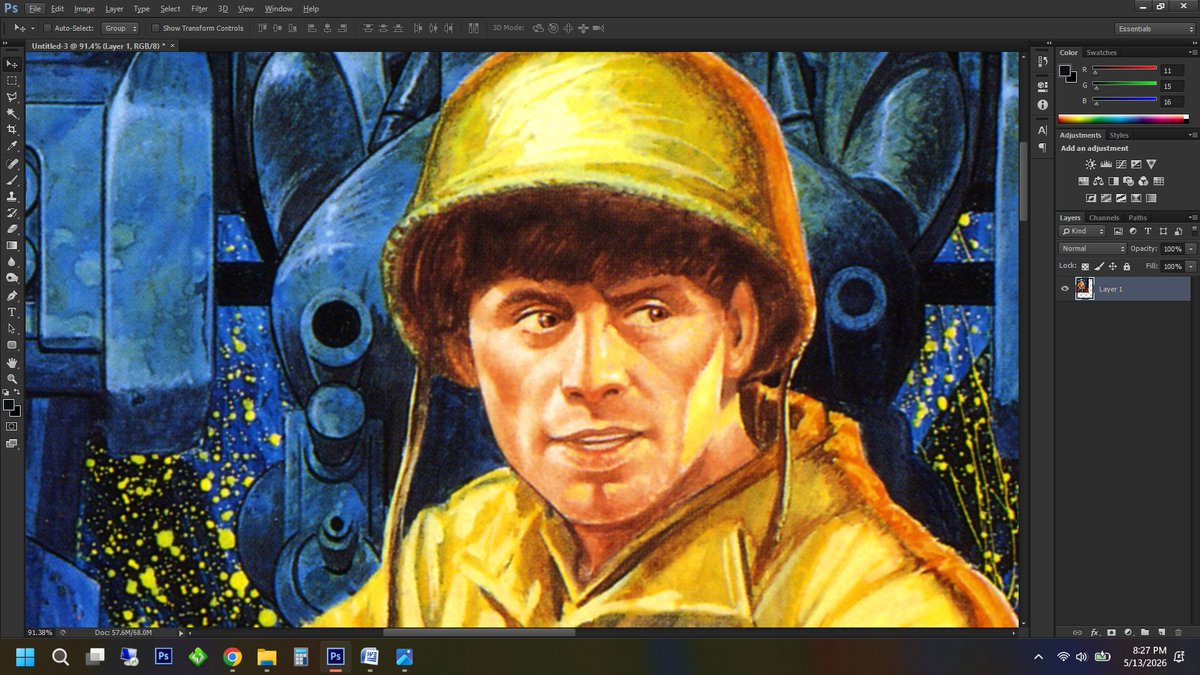Select the Rectangle shape tool
Screen dimensions: 1200x675
click(12, 345)
